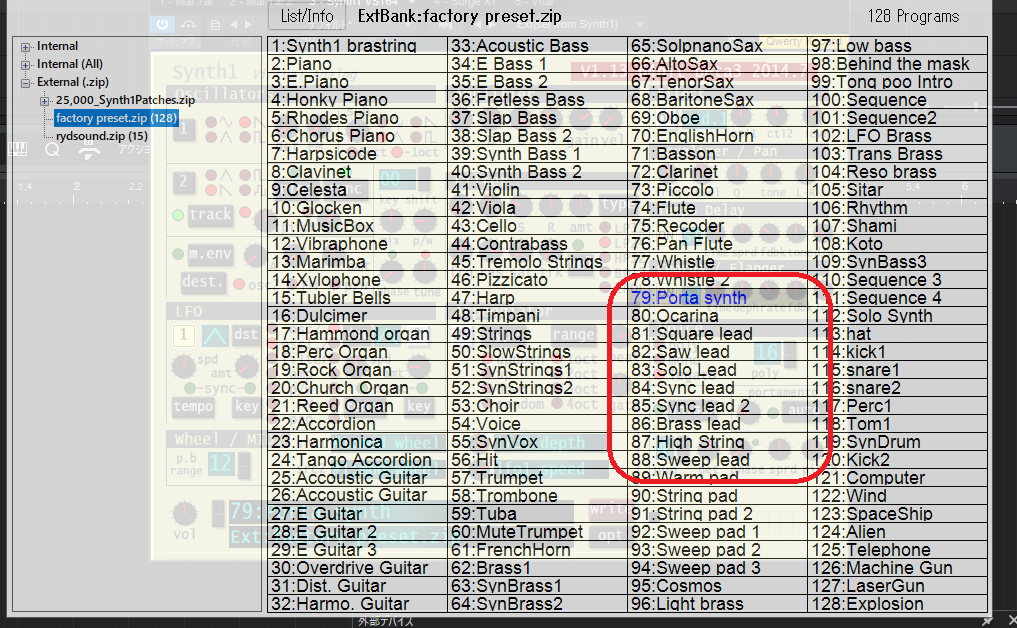Click the piano keyboard icon
The width and height of the screenshot is (1017, 628).
[18, 149]
